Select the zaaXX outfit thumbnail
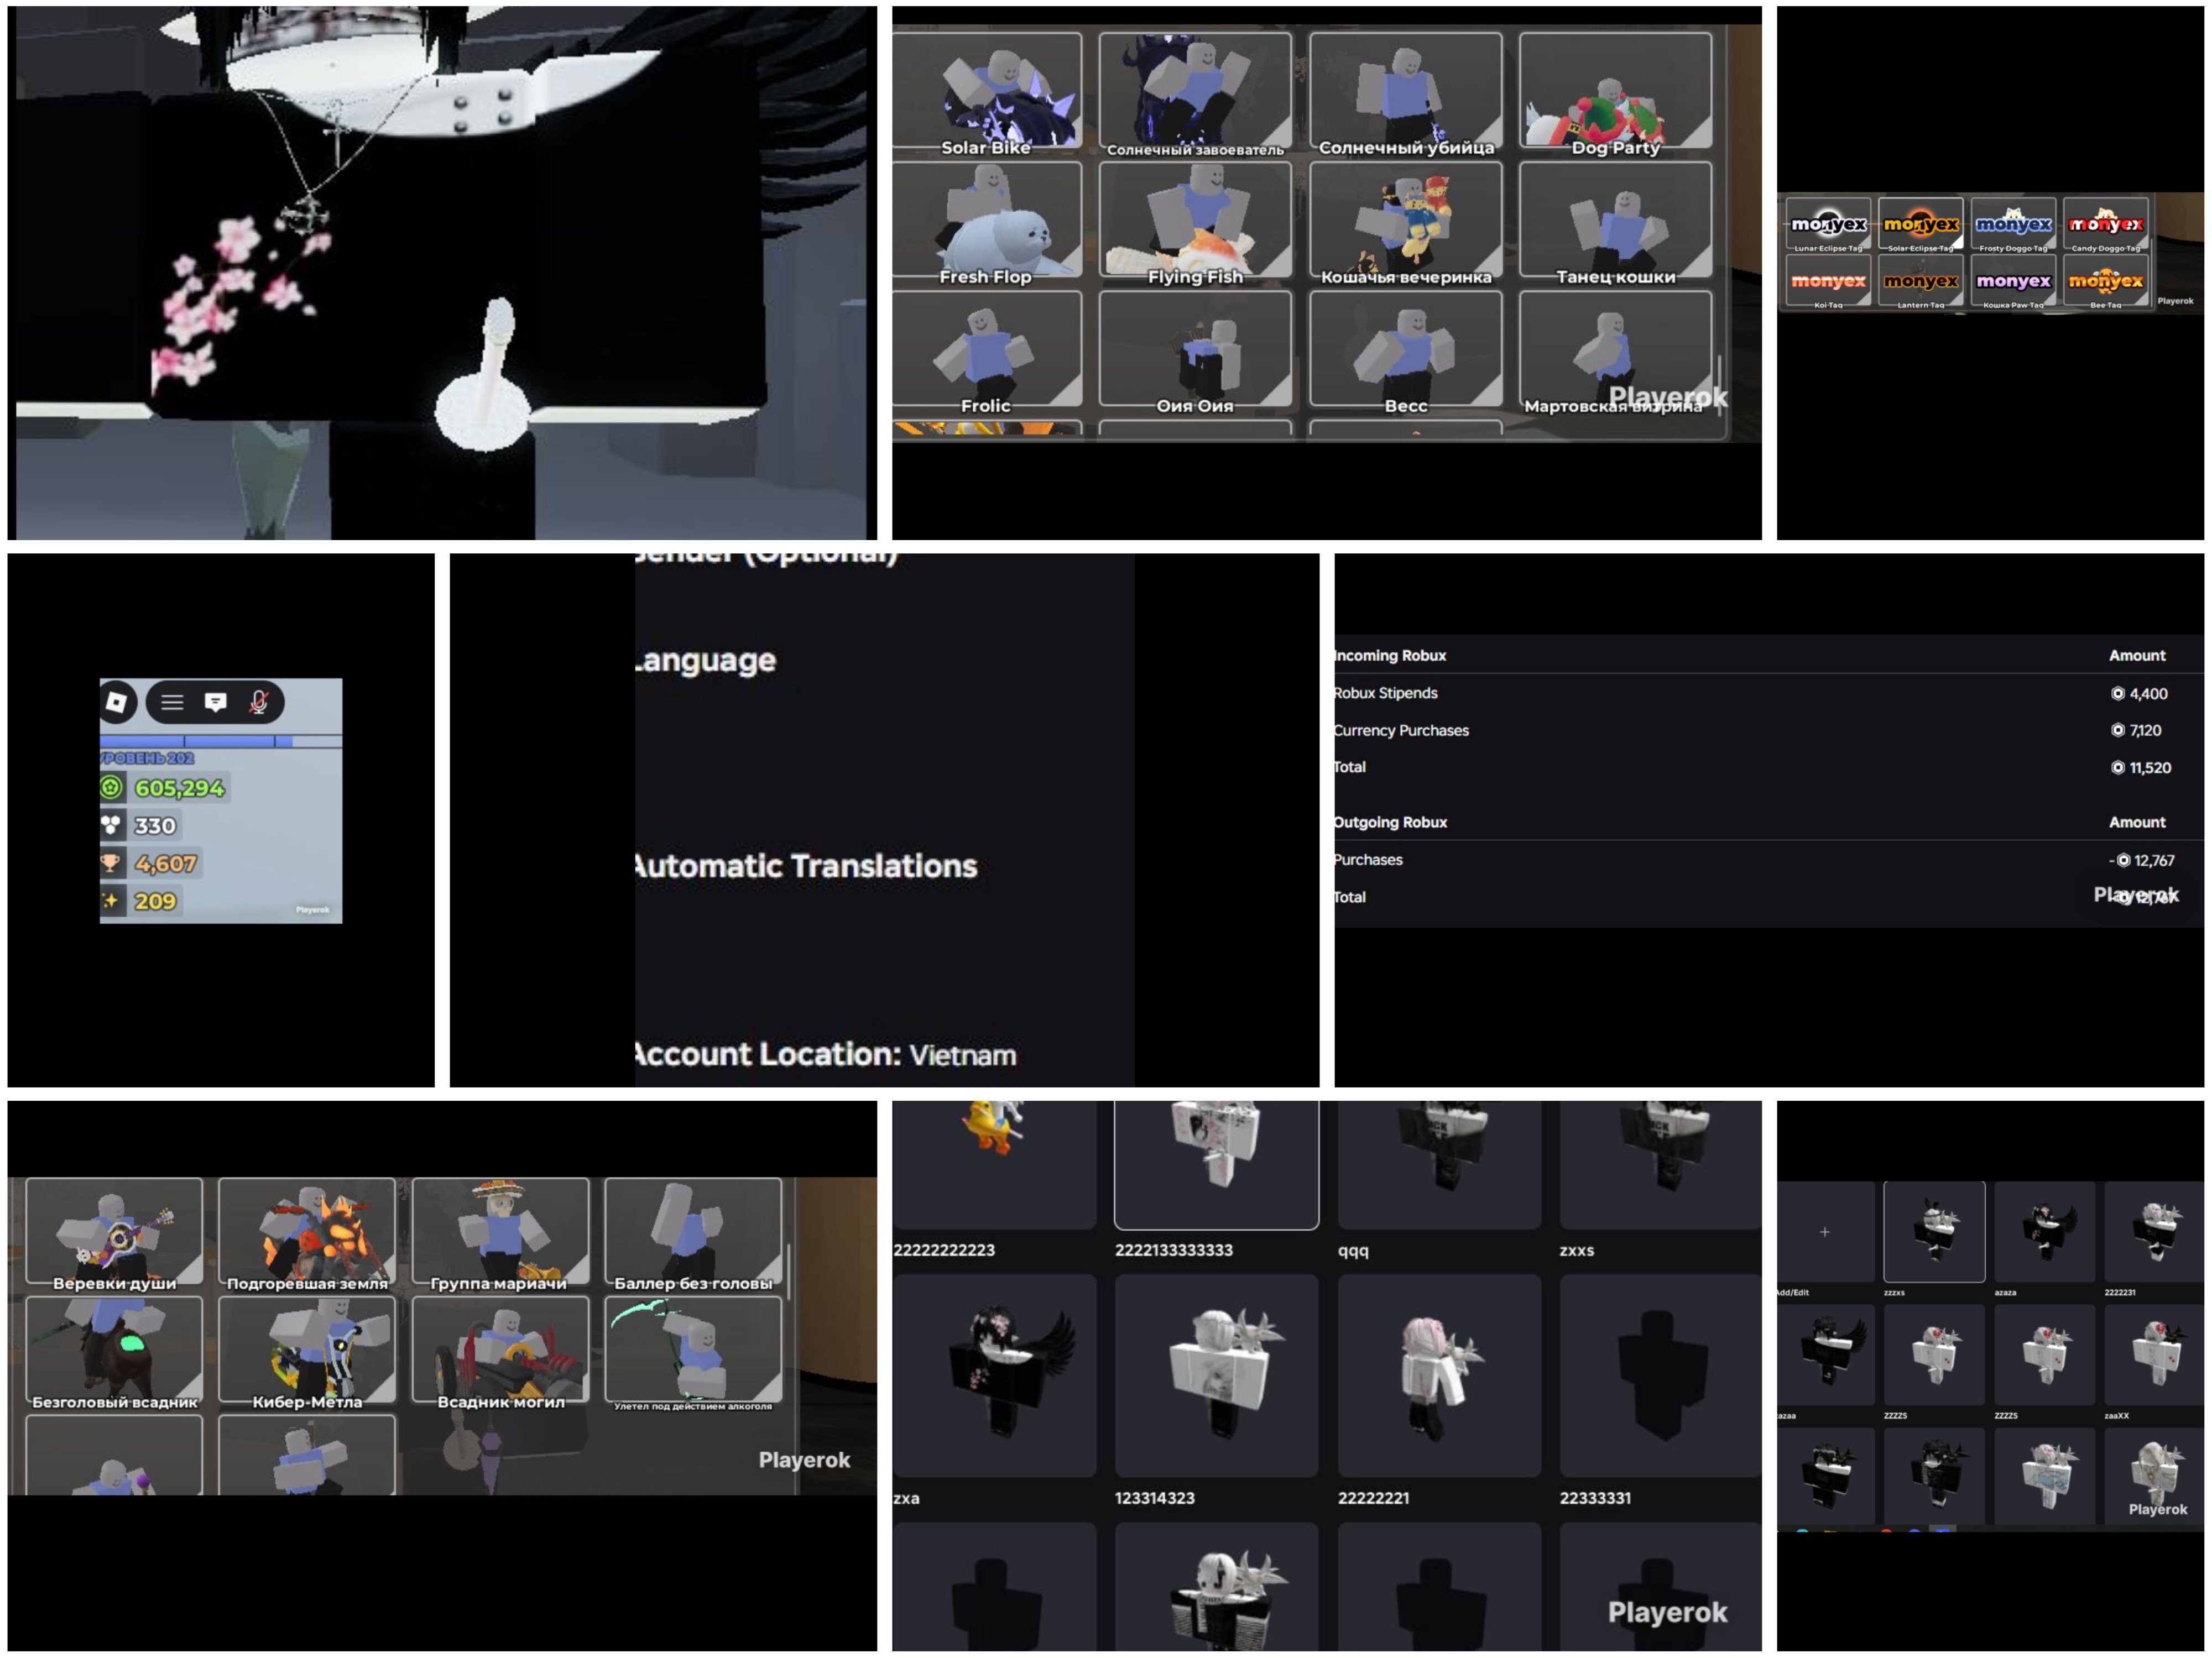2212x1658 pixels. click(2154, 1355)
